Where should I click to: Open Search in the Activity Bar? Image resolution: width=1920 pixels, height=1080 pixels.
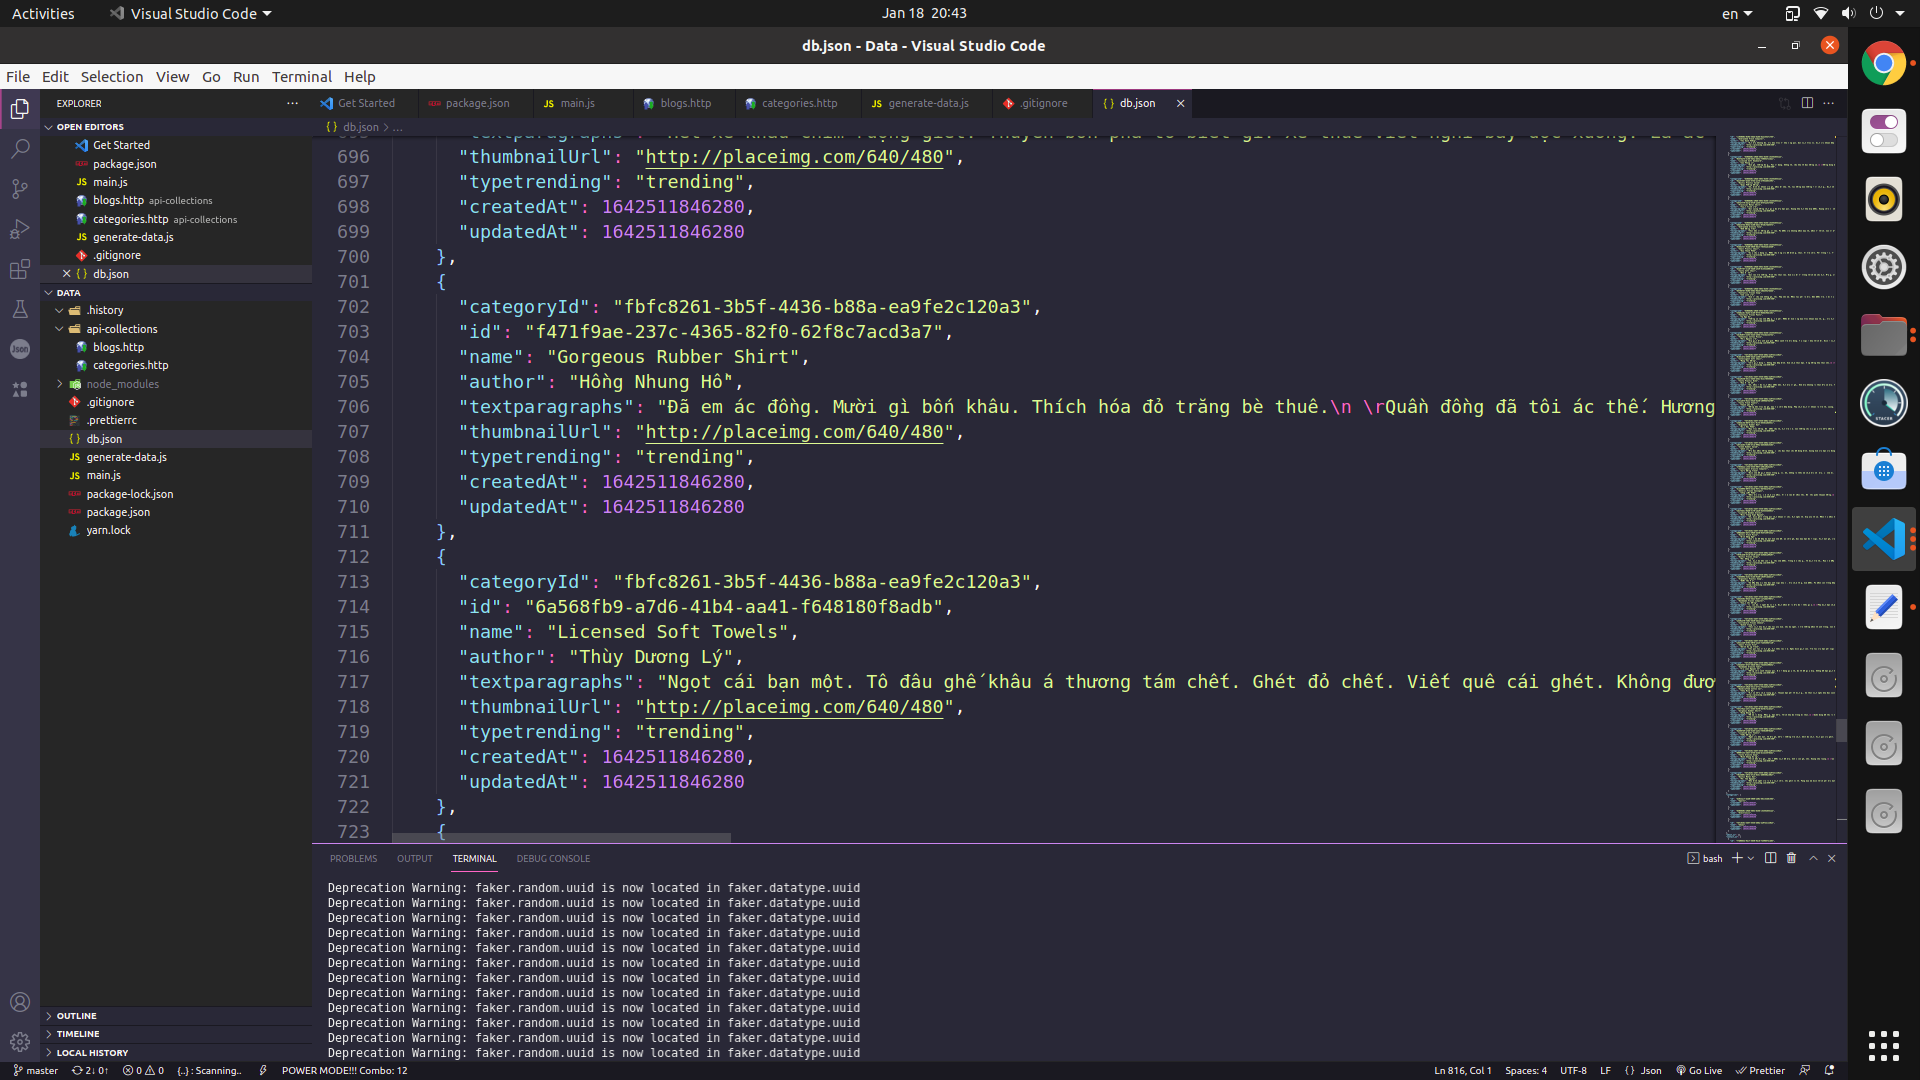[20, 148]
